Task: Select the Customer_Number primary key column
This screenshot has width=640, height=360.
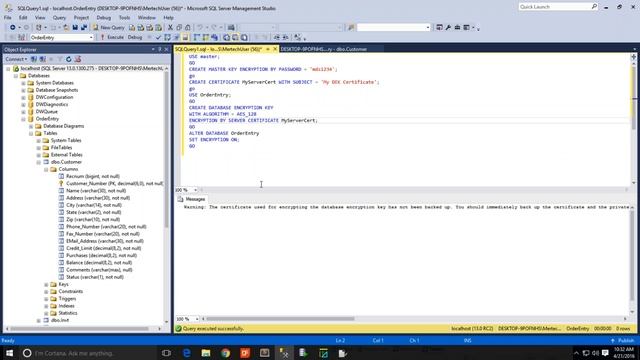Action: 114,184
